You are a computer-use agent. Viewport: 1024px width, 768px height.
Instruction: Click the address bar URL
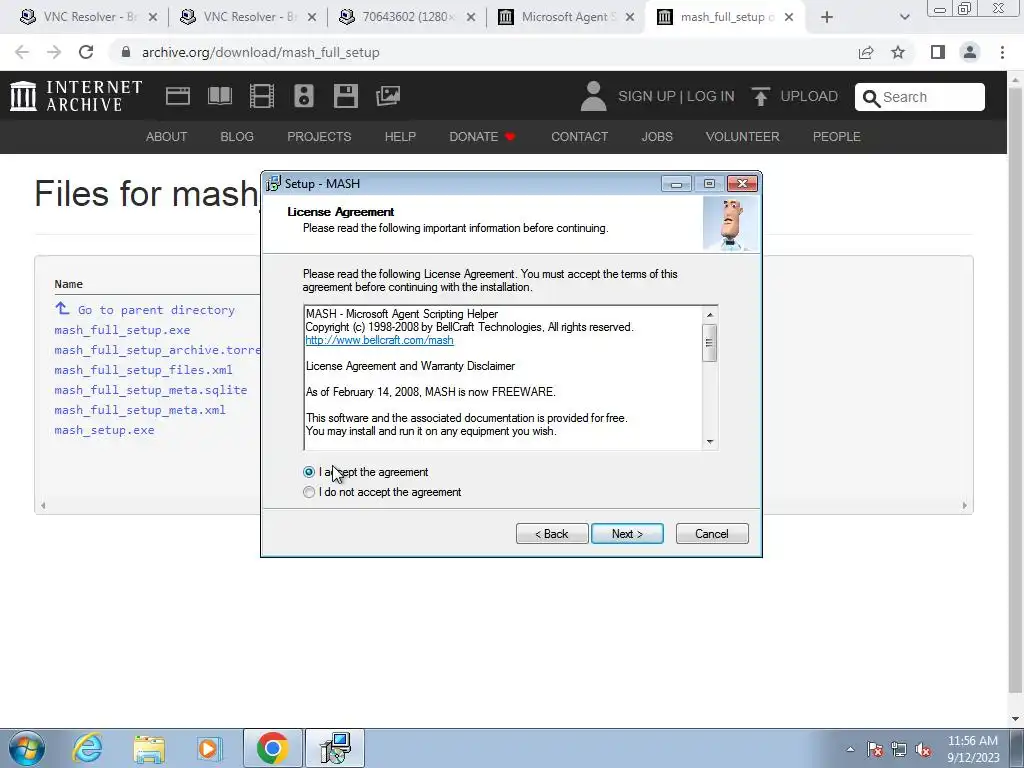point(261,52)
